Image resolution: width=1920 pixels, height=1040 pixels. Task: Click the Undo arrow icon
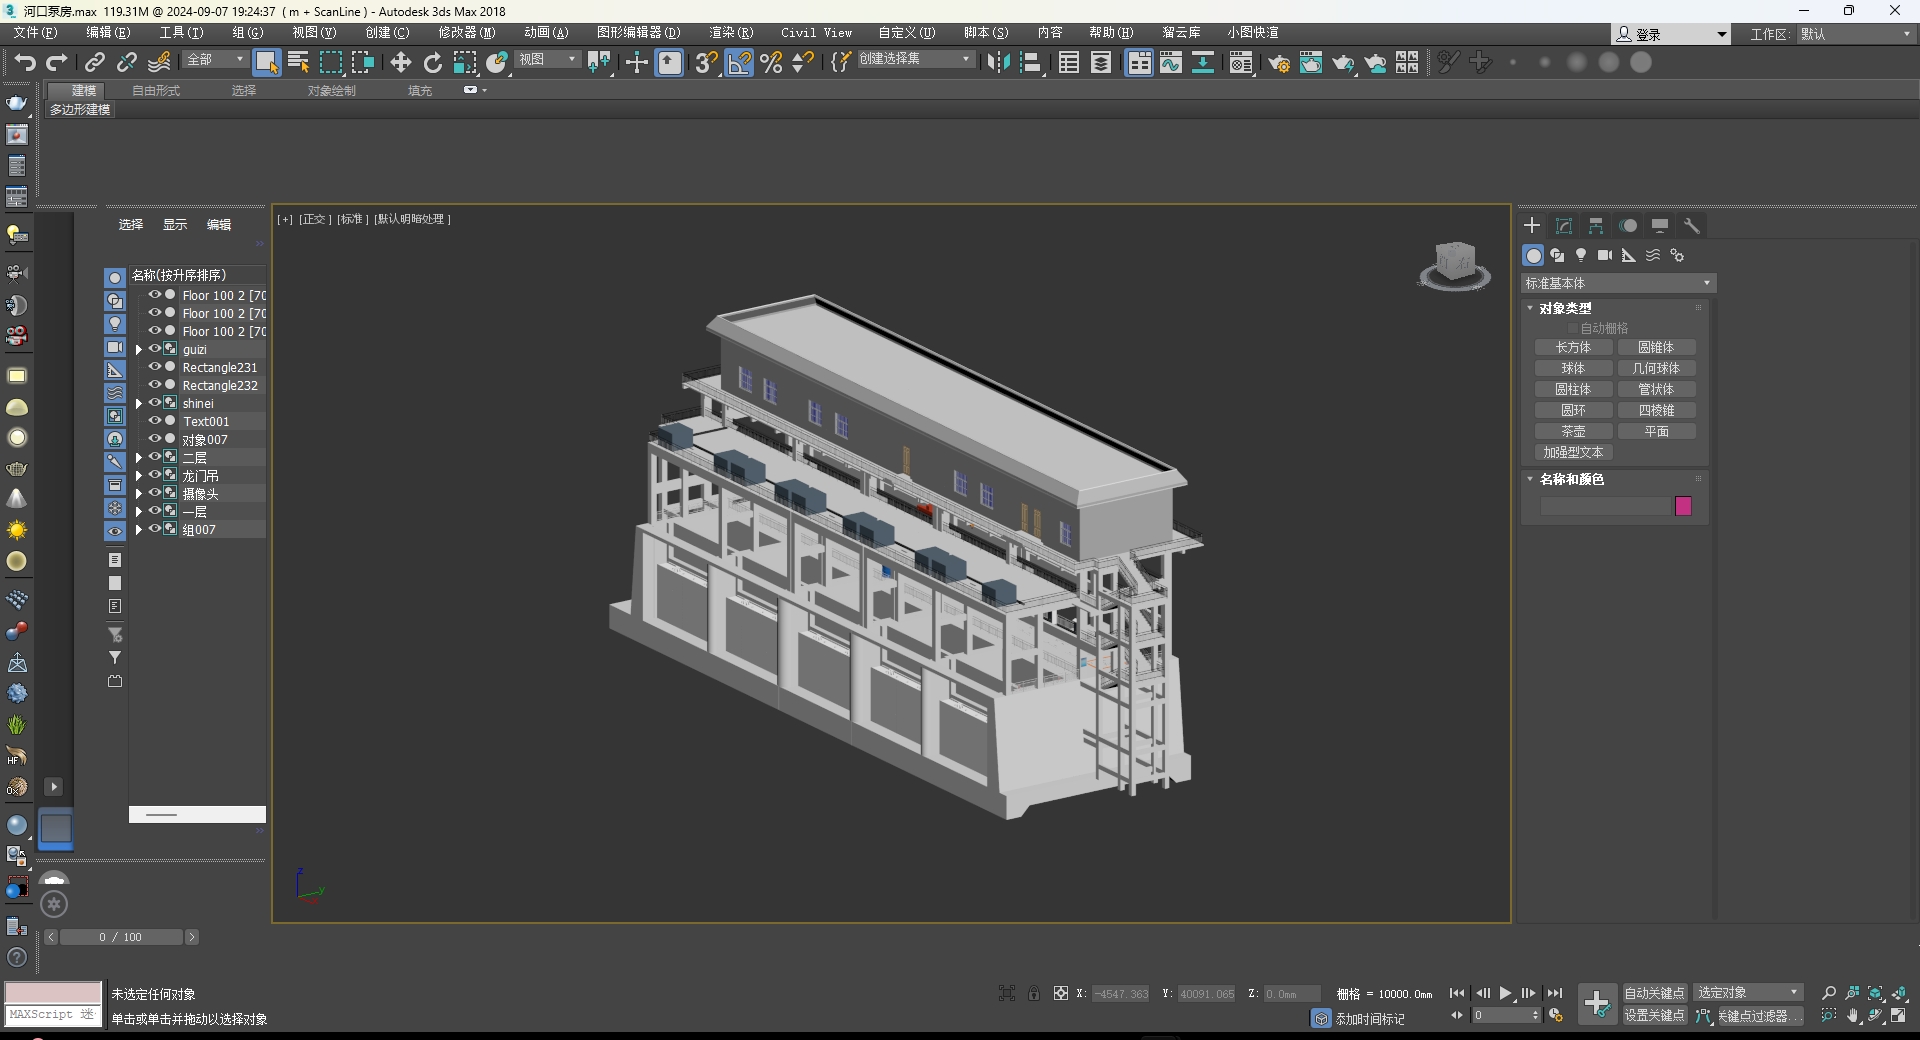(x=24, y=63)
